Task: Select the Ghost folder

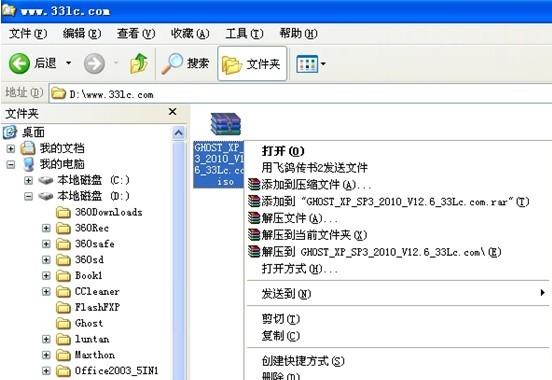Action: [80, 323]
